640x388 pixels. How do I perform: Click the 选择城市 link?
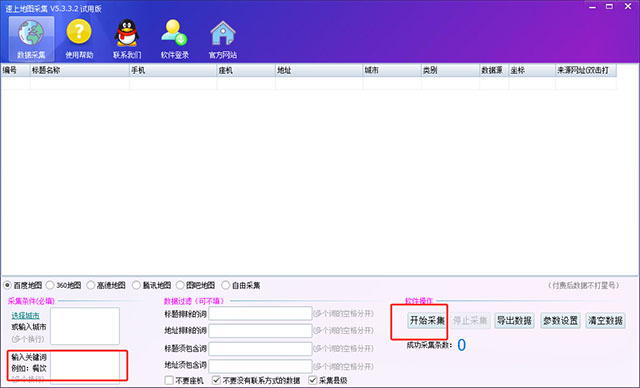[x=25, y=315]
